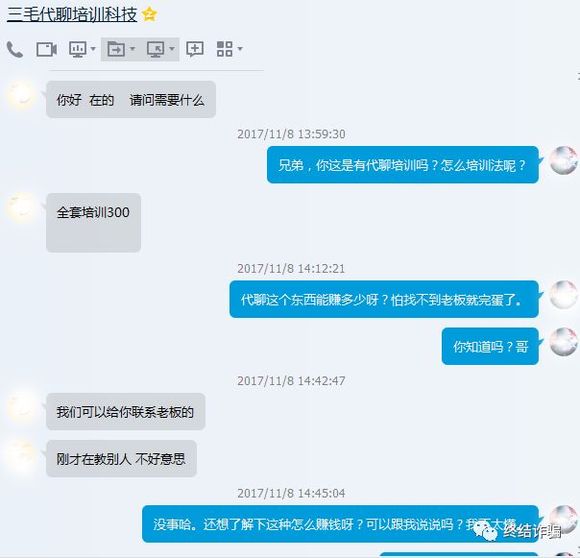The height and width of the screenshot is (558, 580).
Task: Expand the dropdown arrow beside the apps grid icon
Action: pyautogui.click(x=240, y=49)
